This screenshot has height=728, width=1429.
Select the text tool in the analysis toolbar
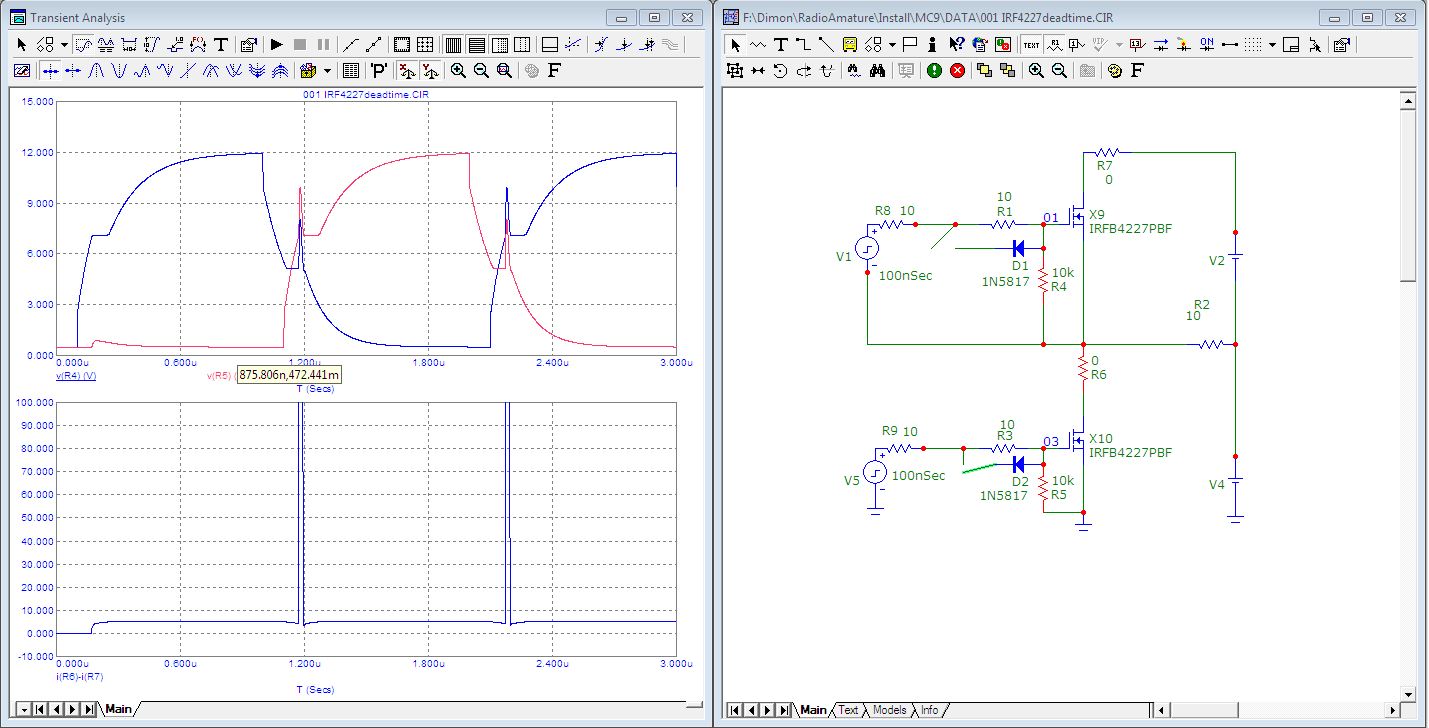tap(221, 44)
